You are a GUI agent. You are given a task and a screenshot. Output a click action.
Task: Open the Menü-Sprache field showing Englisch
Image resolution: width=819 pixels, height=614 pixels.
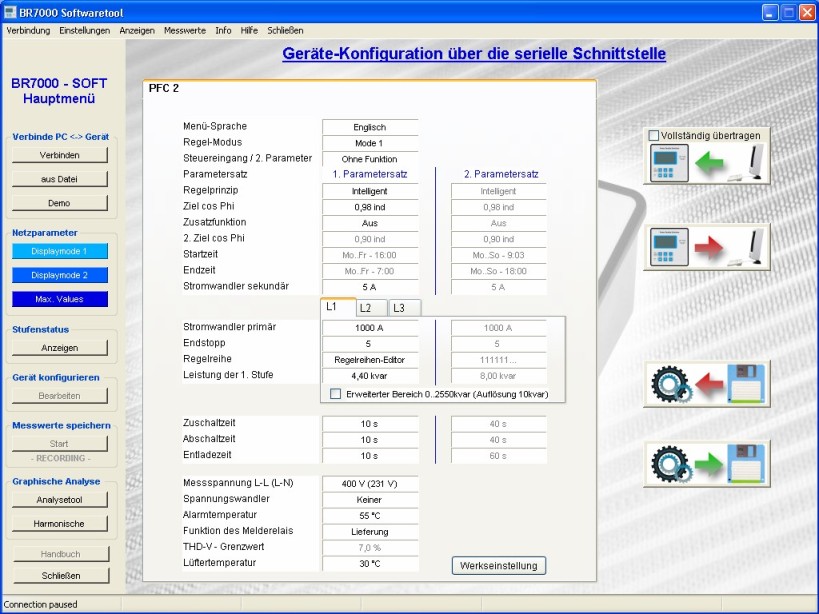[370, 127]
